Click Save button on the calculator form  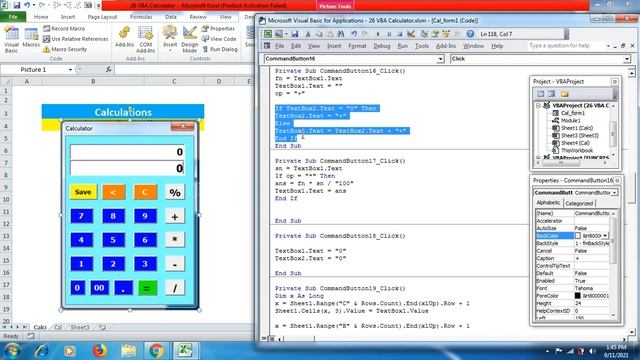pos(83,192)
